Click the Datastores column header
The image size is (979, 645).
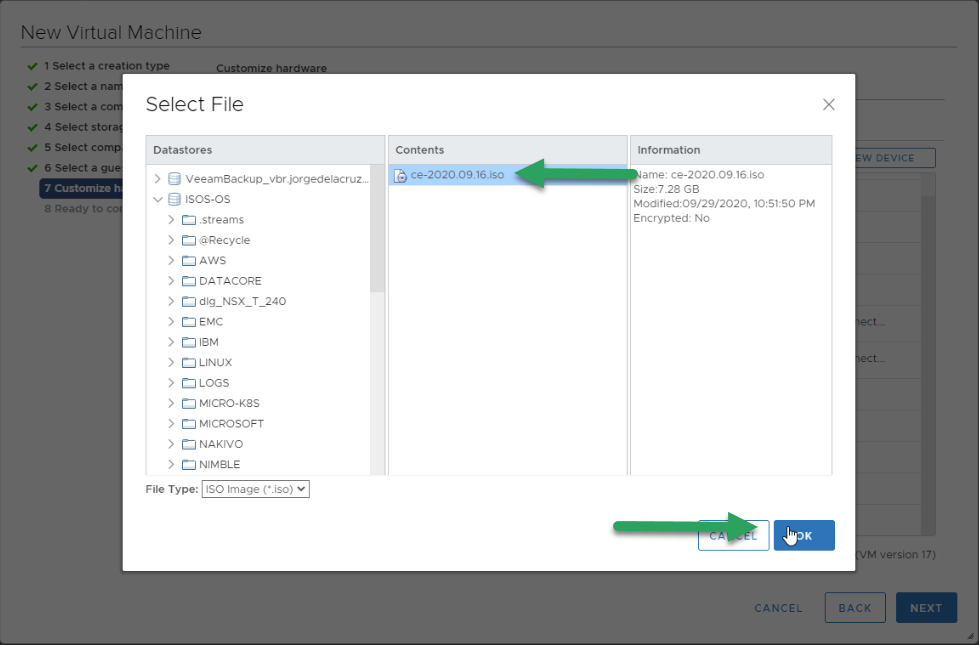pos(265,150)
